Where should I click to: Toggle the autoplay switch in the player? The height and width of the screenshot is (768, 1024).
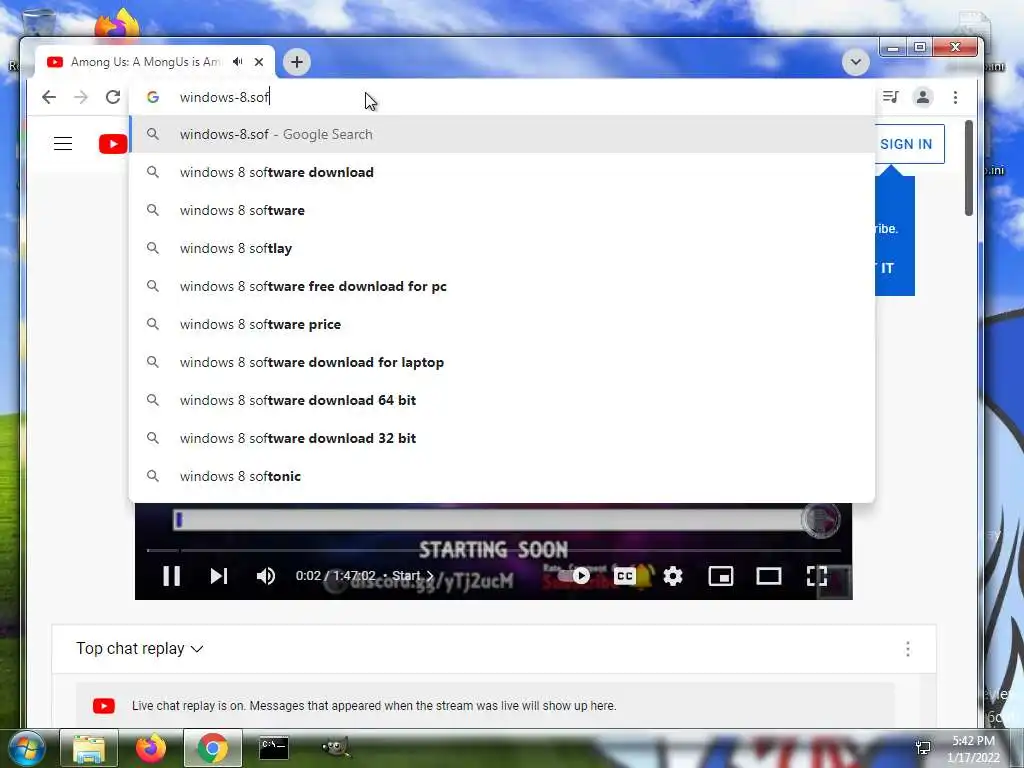click(x=574, y=576)
